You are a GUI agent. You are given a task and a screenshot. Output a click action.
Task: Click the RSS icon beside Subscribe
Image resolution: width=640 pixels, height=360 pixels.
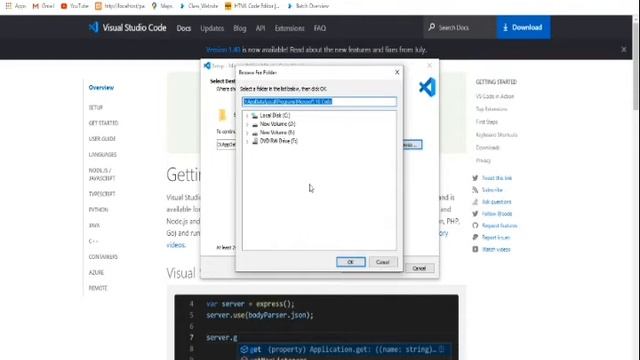(475, 190)
